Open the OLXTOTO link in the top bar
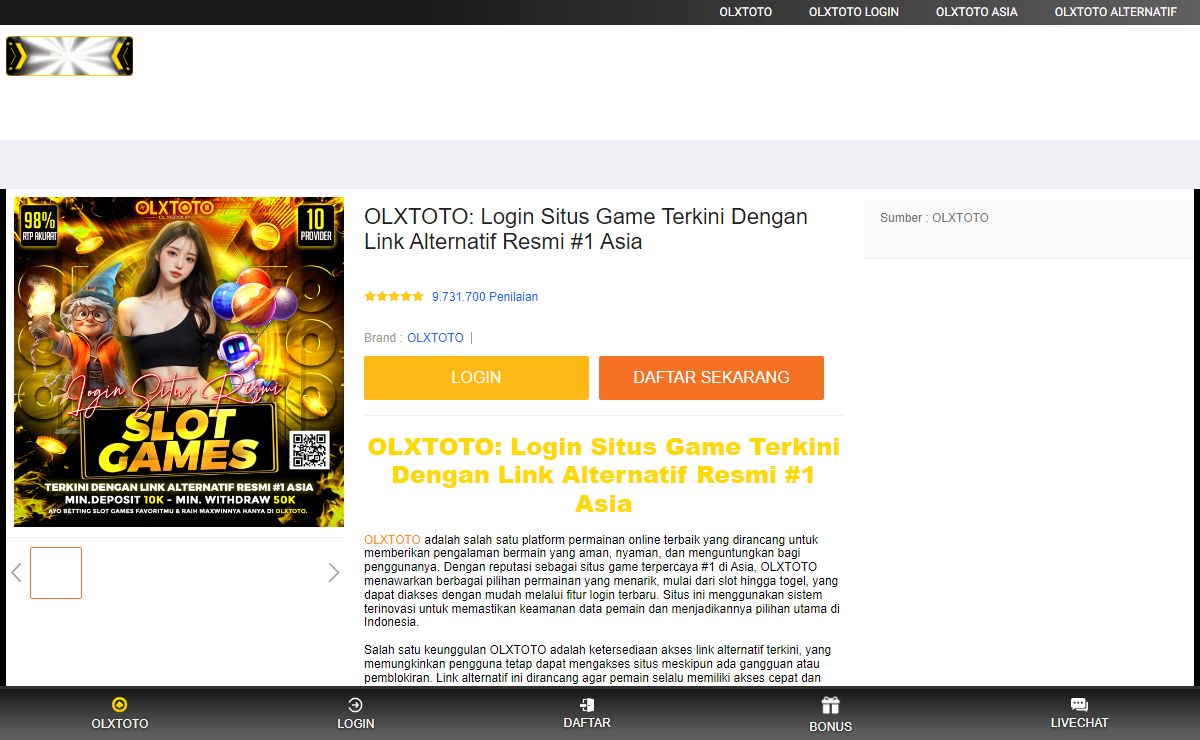This screenshot has width=1200, height=740. pyautogui.click(x=745, y=12)
